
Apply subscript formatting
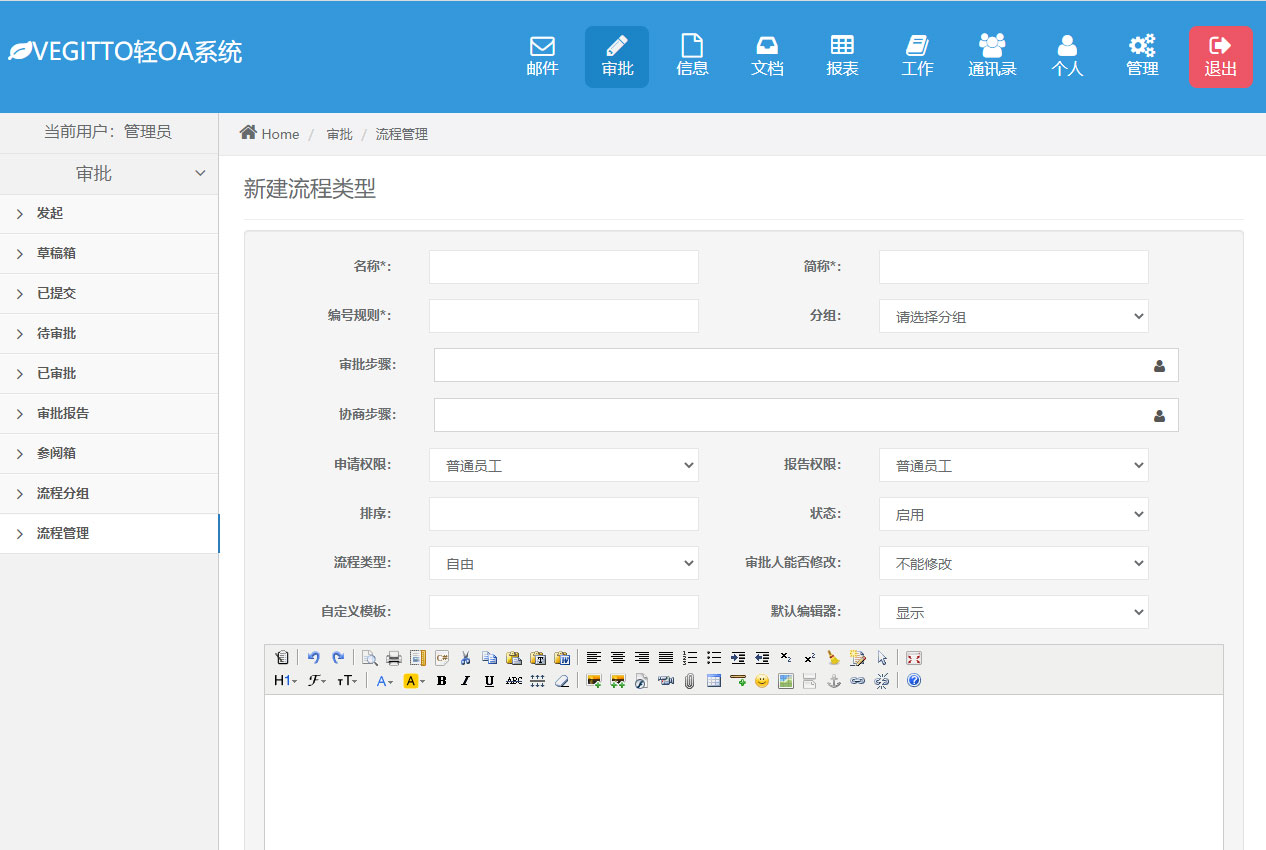[x=786, y=658]
